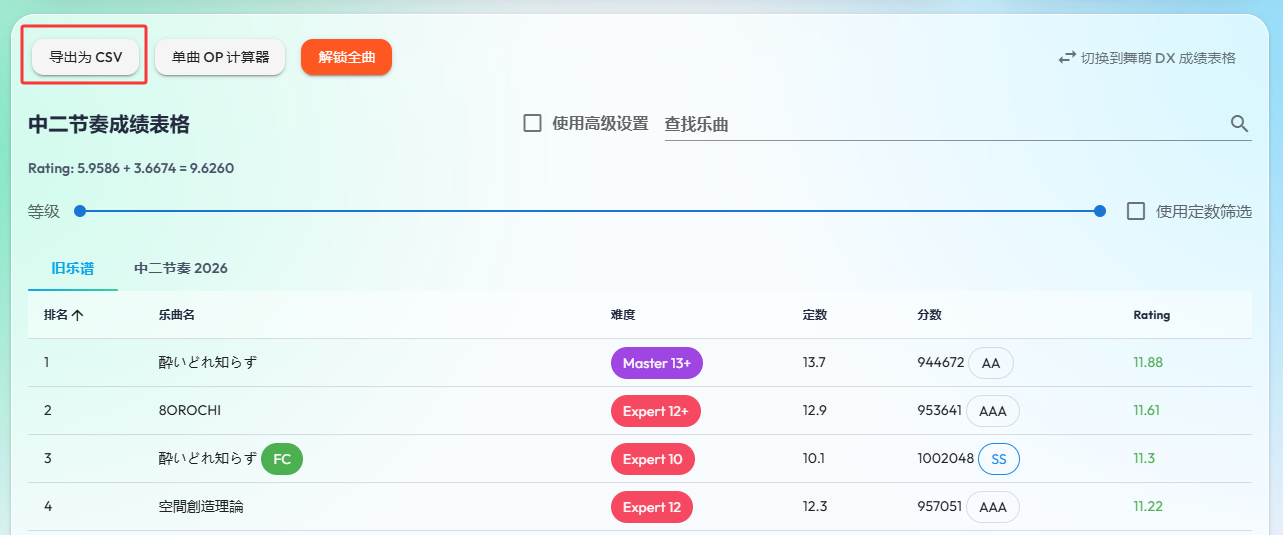Image resolution: width=1283 pixels, height=535 pixels.
Task: Click the middle of the 等级 slider track
Action: [x=590, y=211]
